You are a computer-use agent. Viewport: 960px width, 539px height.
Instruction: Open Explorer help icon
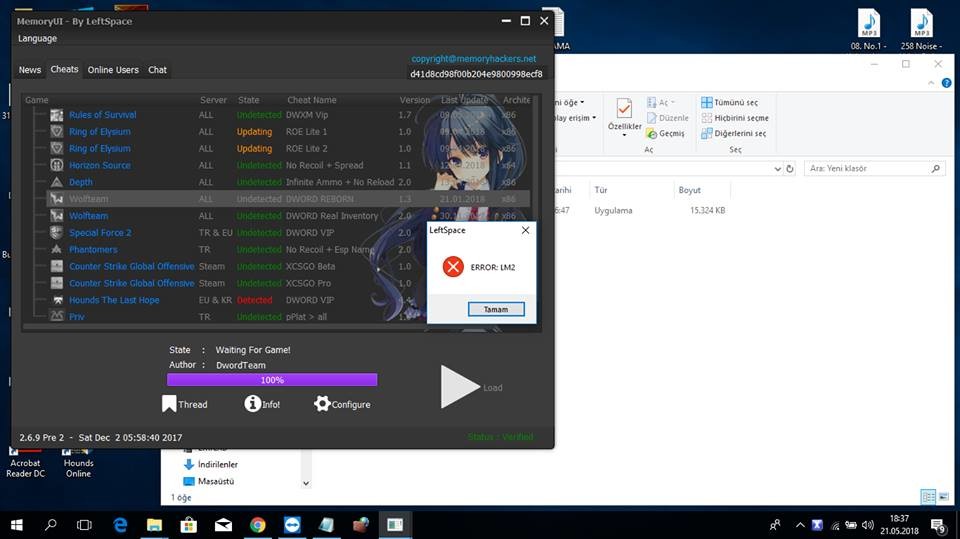pos(947,83)
